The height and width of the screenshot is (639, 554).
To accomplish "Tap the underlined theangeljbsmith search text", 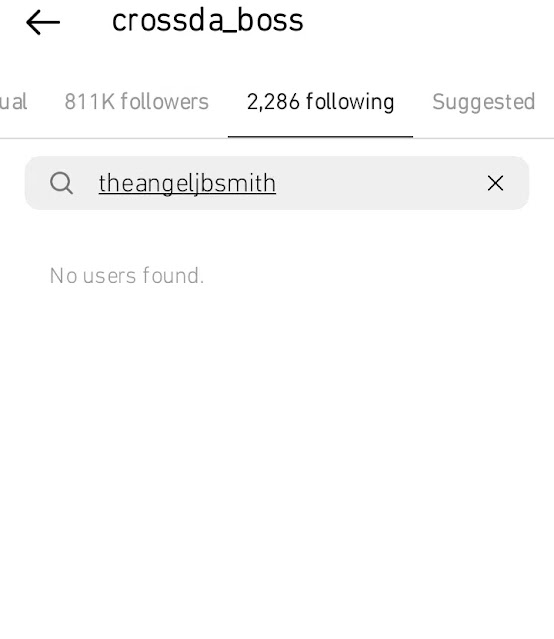I will [x=187, y=183].
